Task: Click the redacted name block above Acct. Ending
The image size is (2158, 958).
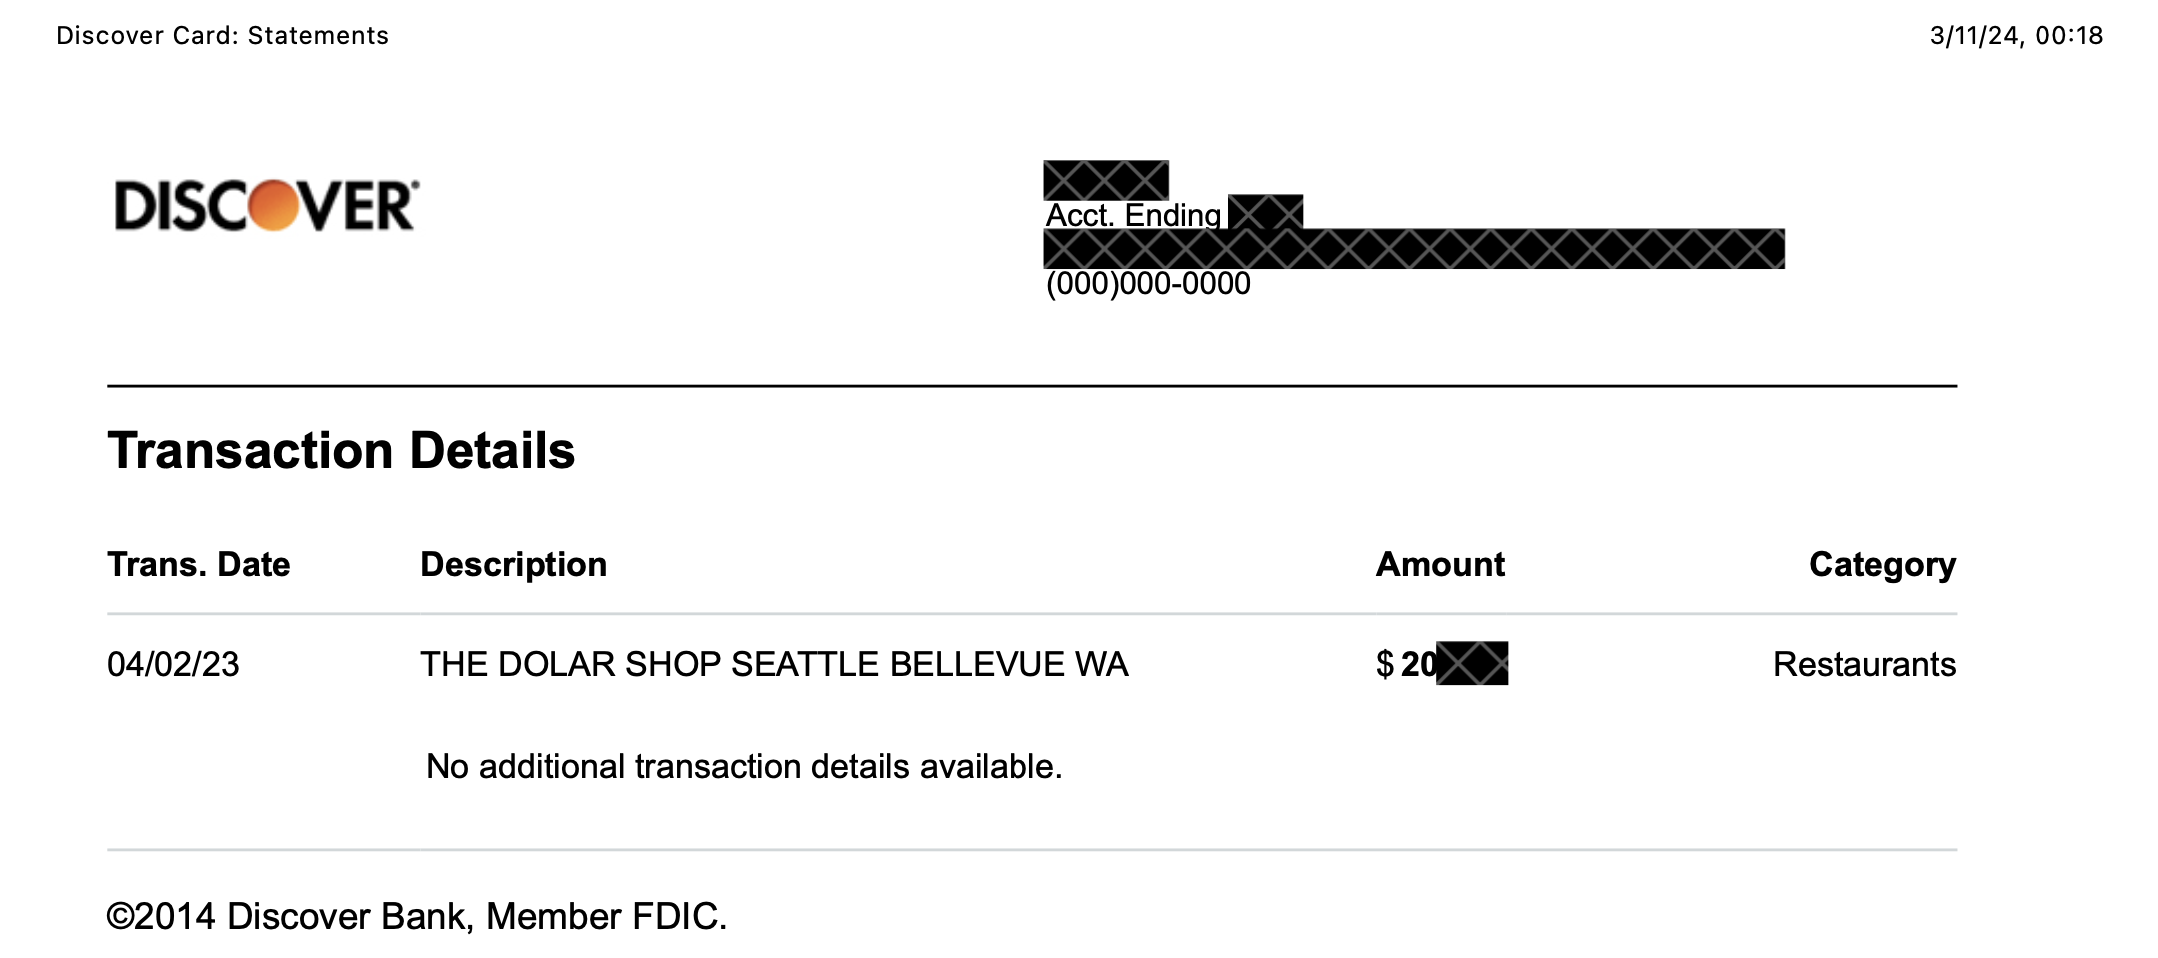Action: pos(1105,180)
